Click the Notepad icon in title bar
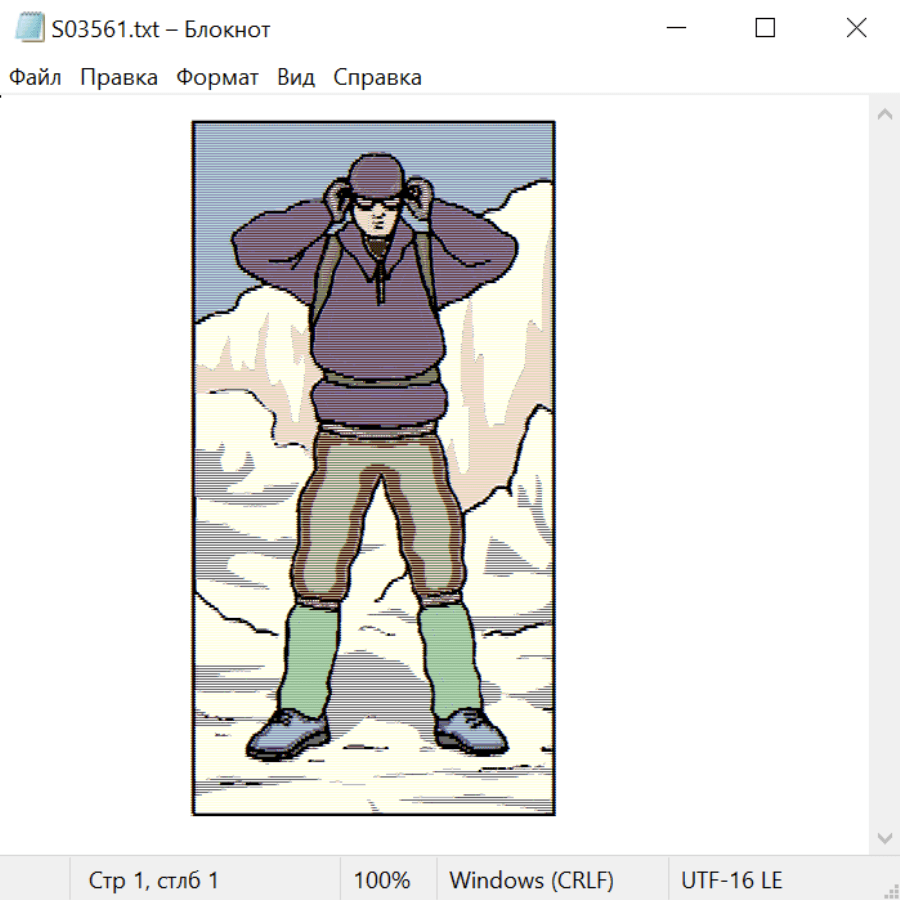900x900 pixels. point(28,28)
